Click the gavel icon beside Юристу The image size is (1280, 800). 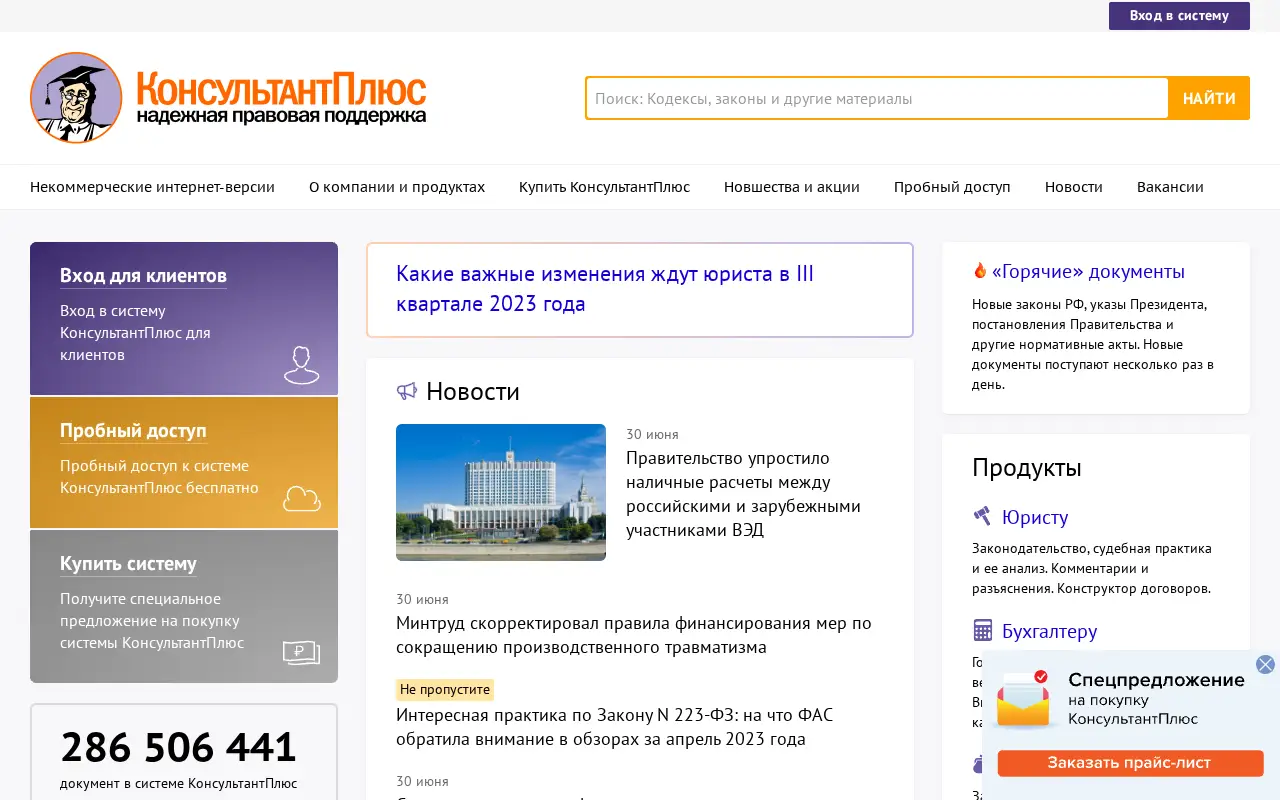click(x=982, y=517)
